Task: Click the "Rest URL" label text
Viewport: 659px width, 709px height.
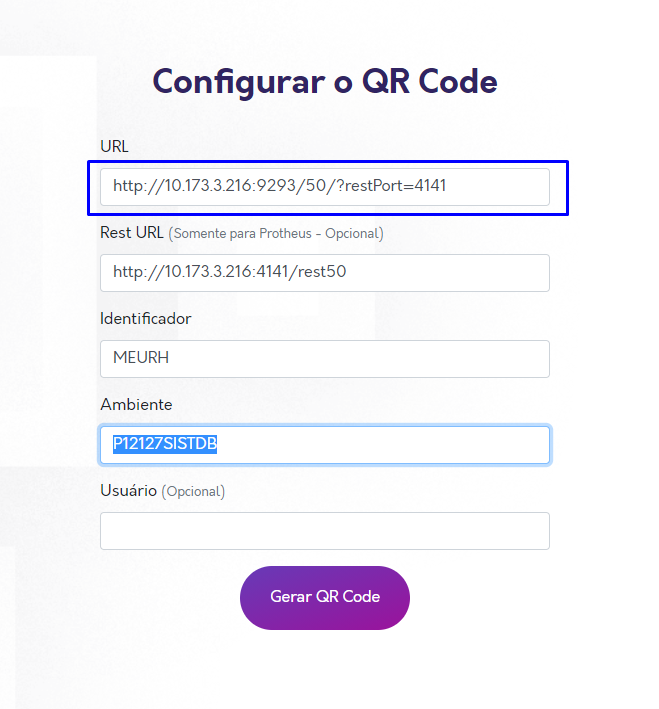Action: pyautogui.click(x=132, y=232)
